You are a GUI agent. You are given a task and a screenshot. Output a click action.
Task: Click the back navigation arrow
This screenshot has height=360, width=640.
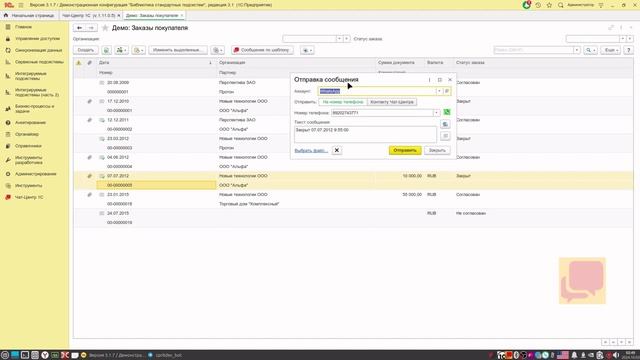click(80, 28)
